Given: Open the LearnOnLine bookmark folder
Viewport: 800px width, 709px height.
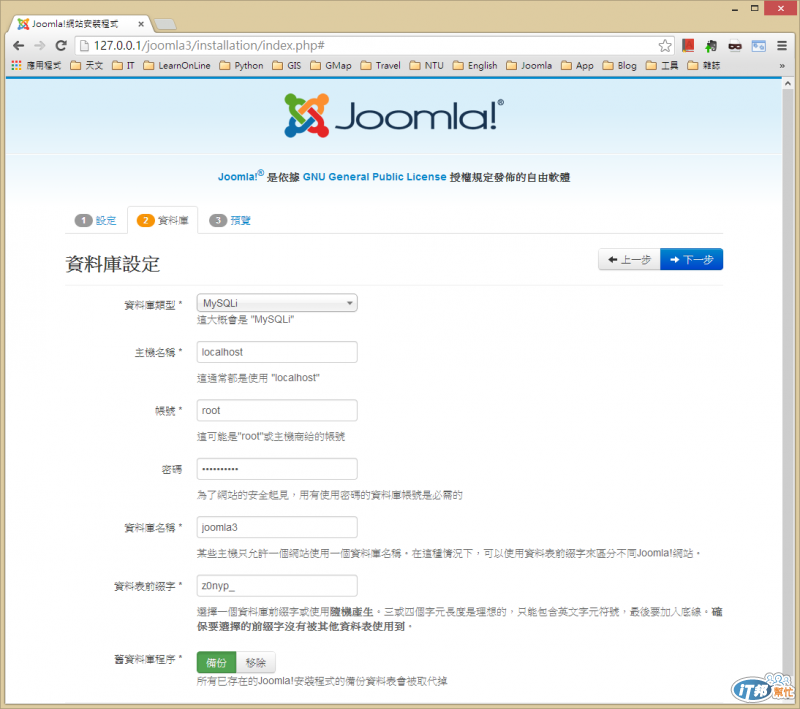Looking at the screenshot, I should 177,65.
